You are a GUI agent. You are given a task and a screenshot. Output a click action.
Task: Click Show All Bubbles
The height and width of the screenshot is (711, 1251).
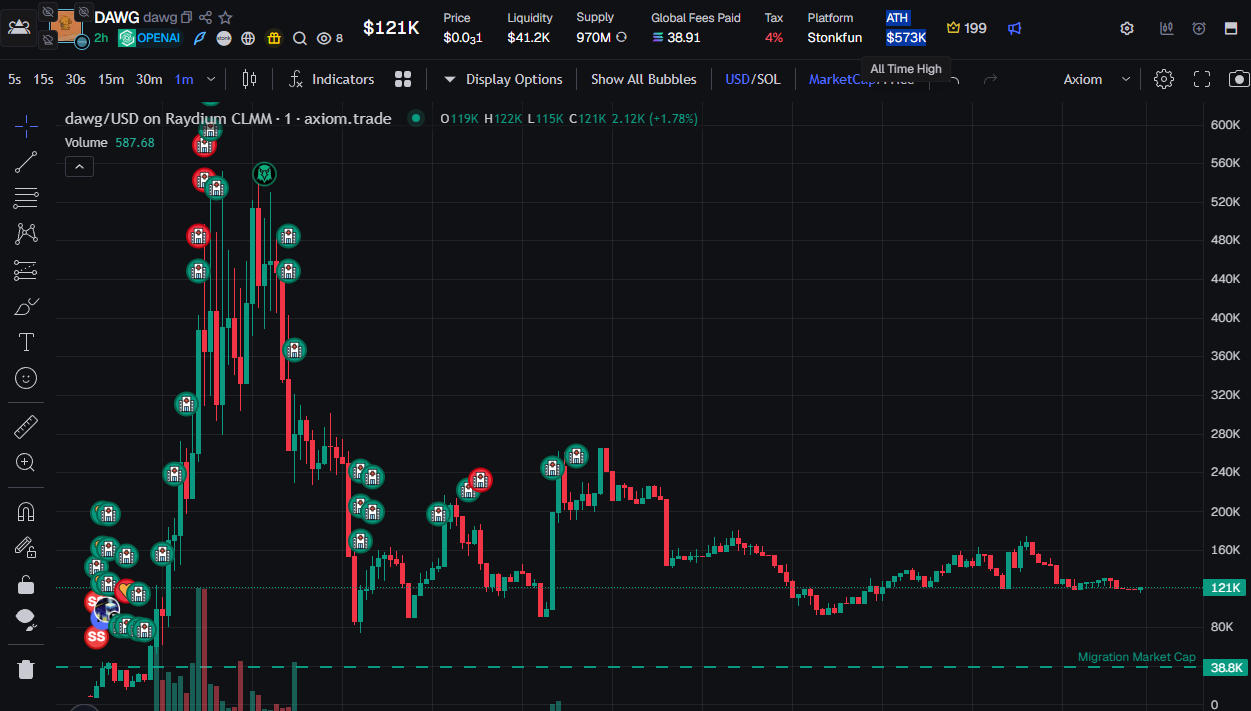point(643,79)
